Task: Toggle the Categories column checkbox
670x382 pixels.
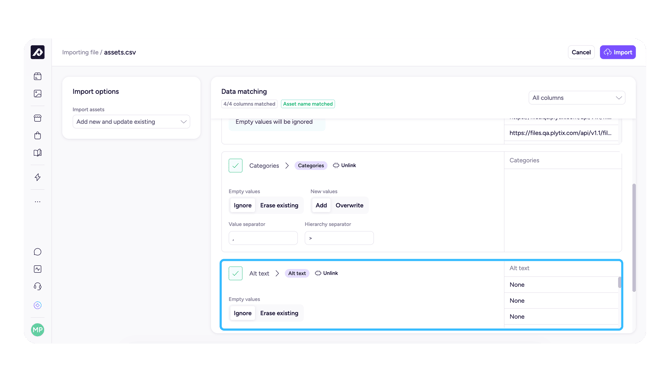Action: point(235,165)
